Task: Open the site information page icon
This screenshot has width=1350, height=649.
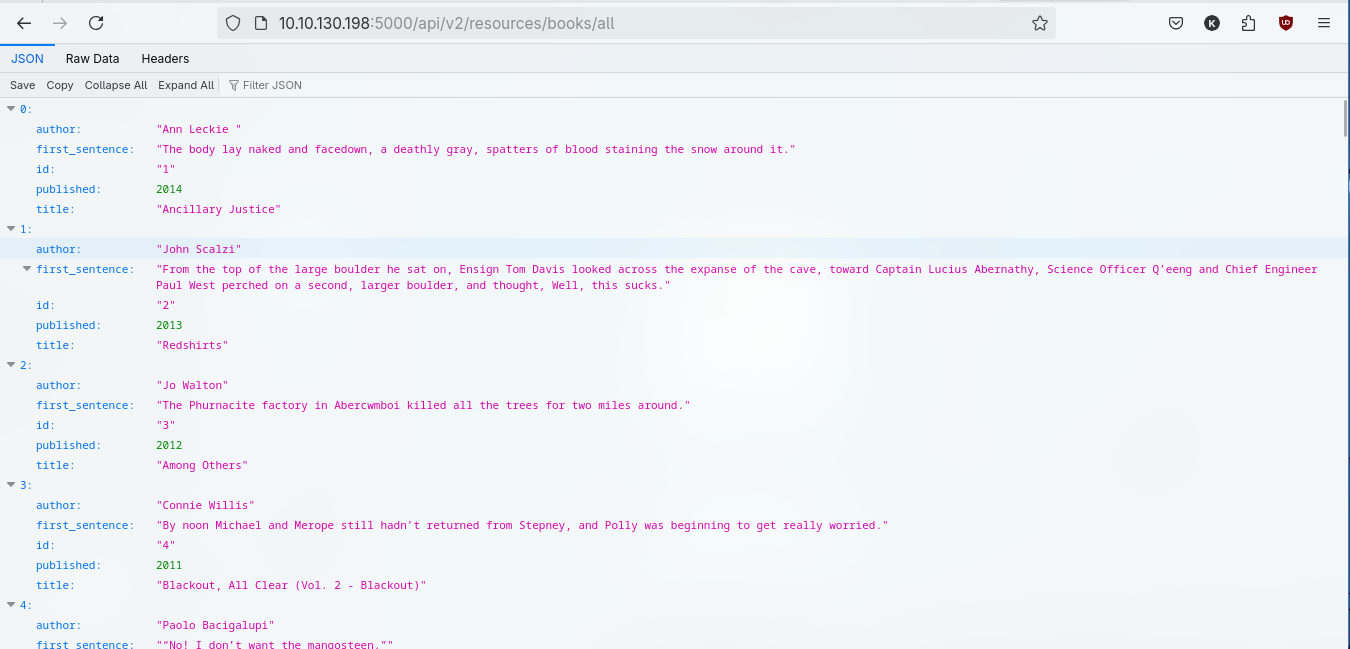Action: click(x=260, y=23)
